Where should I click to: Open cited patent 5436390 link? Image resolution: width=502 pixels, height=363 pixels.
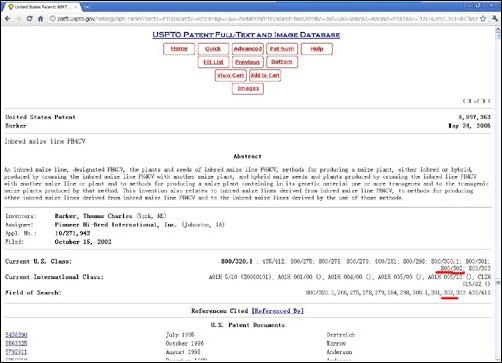tap(16, 334)
